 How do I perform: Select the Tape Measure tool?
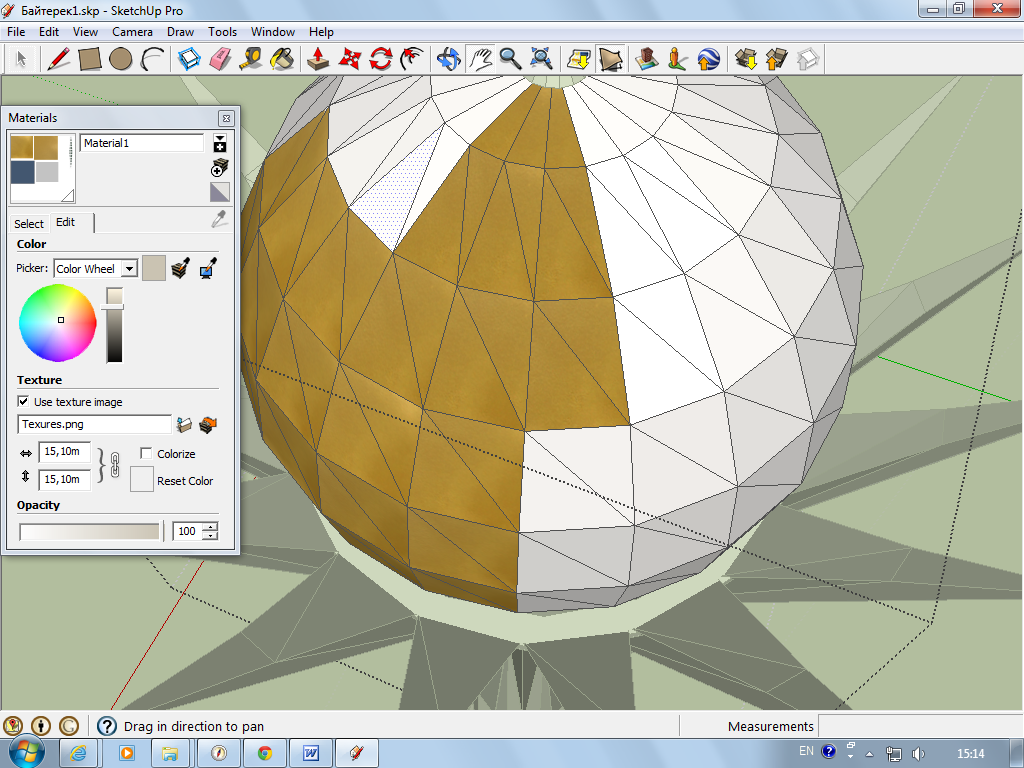251,59
